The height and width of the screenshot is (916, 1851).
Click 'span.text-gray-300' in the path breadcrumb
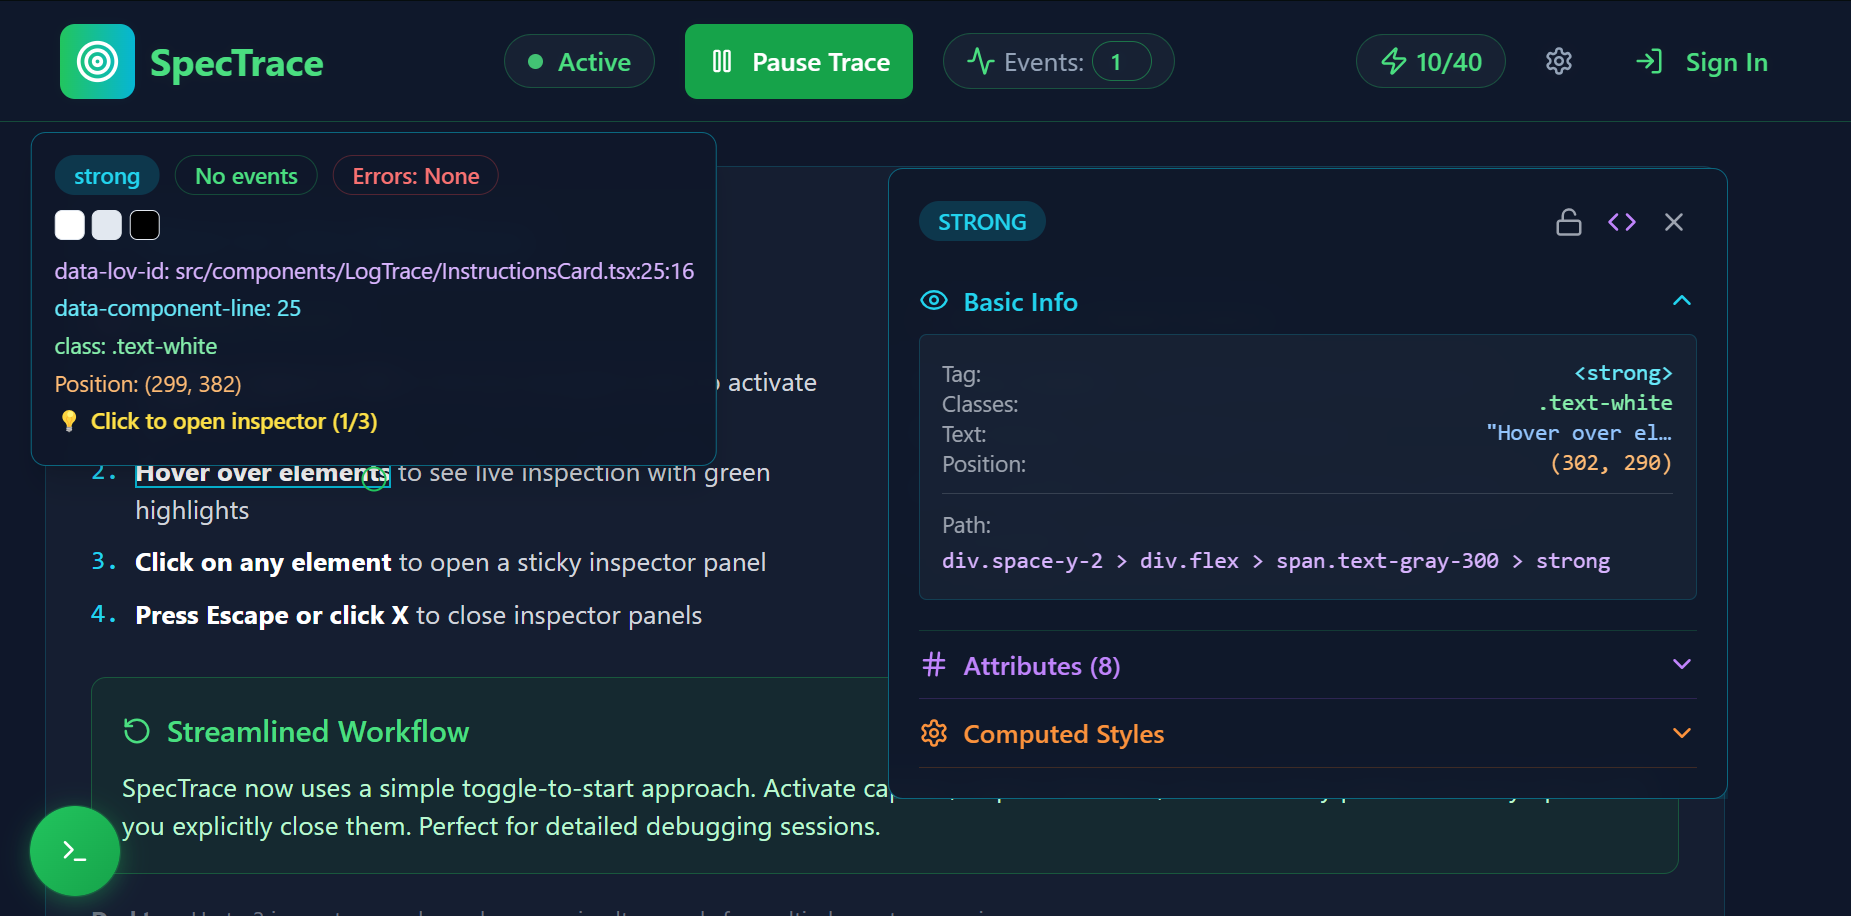click(x=1387, y=561)
